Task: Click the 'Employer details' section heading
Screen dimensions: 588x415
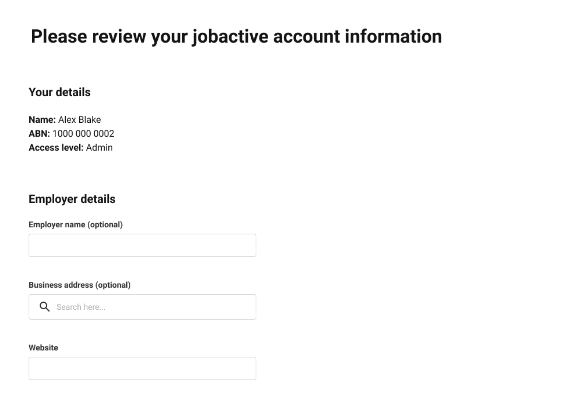Action: (x=72, y=199)
